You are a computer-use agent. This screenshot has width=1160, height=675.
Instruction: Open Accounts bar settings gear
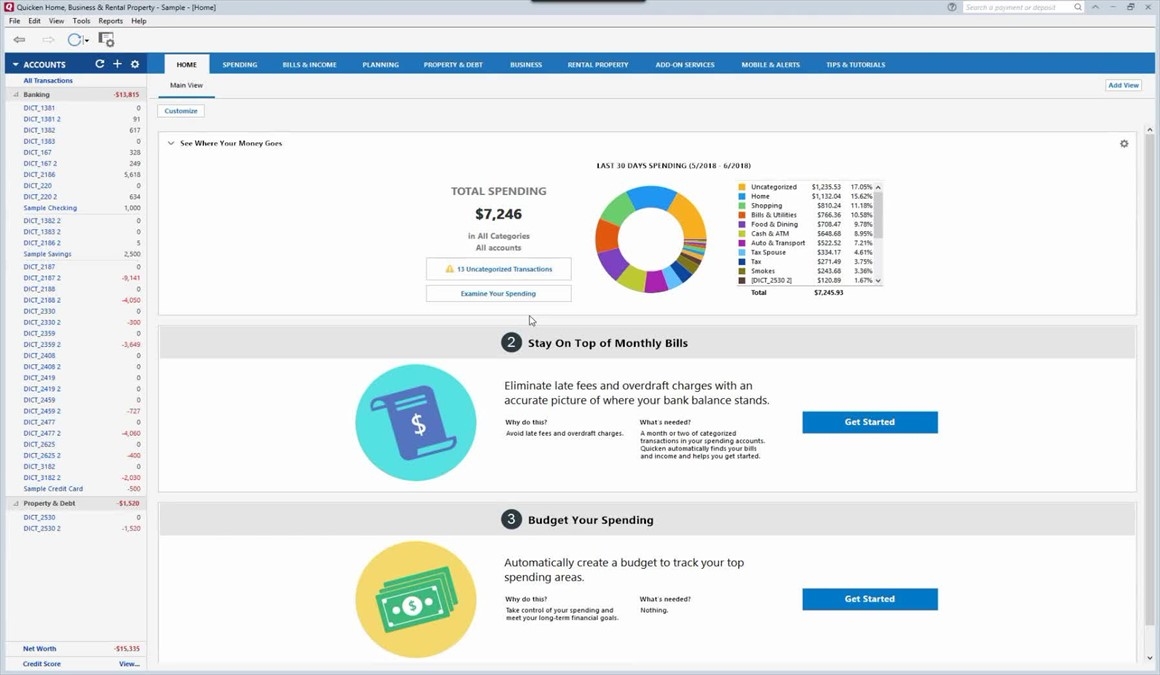click(x=135, y=64)
